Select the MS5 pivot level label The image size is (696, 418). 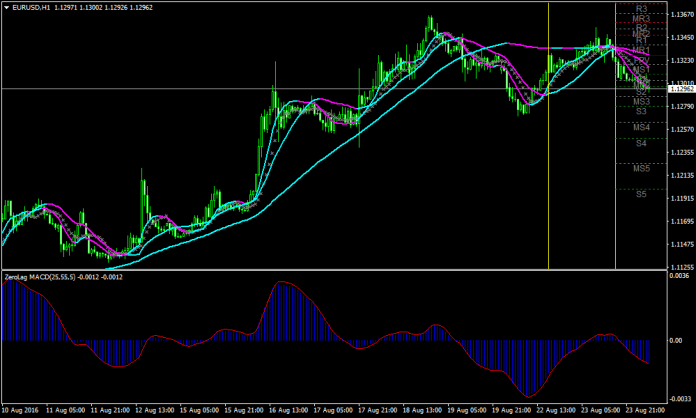tap(641, 169)
